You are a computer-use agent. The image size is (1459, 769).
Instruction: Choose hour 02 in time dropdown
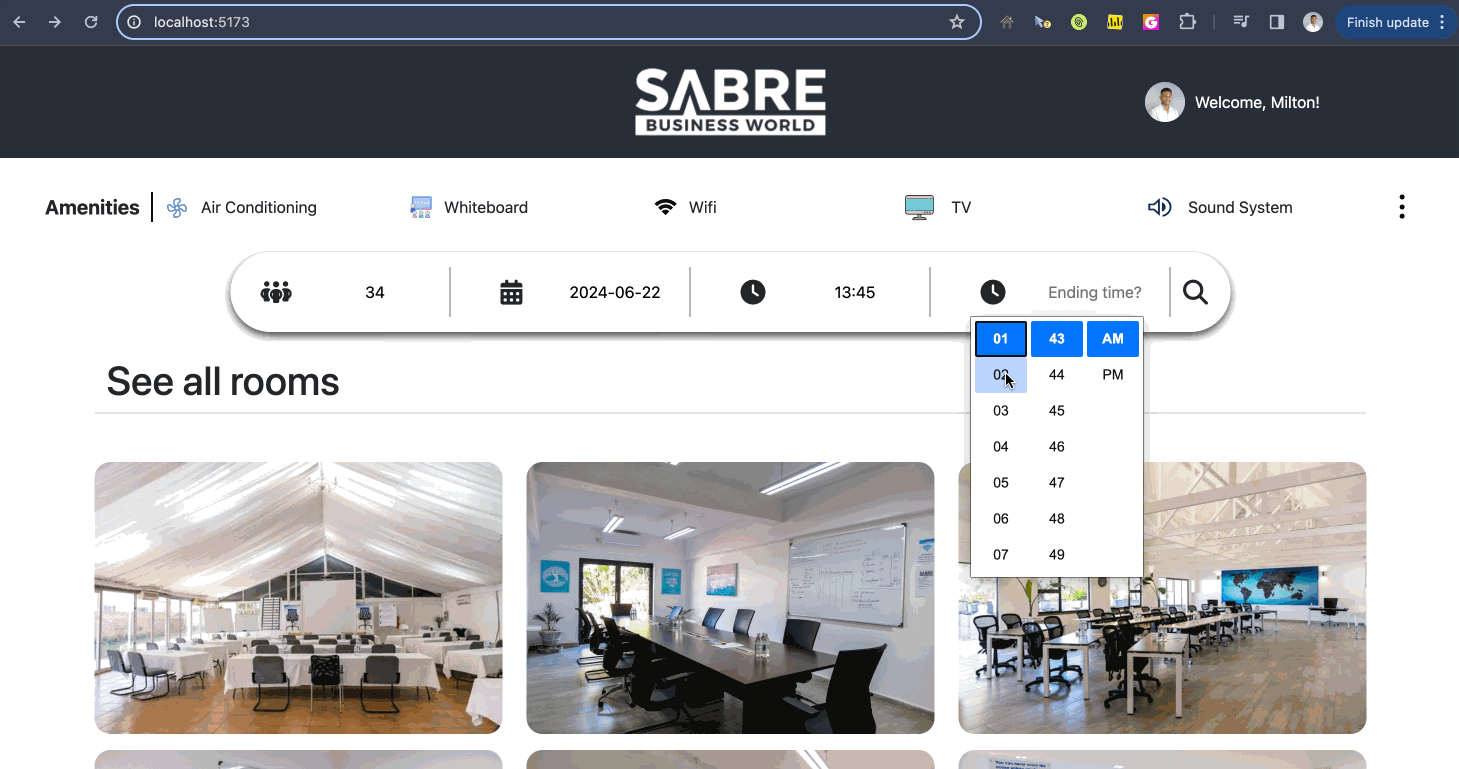pyautogui.click(x=1000, y=375)
